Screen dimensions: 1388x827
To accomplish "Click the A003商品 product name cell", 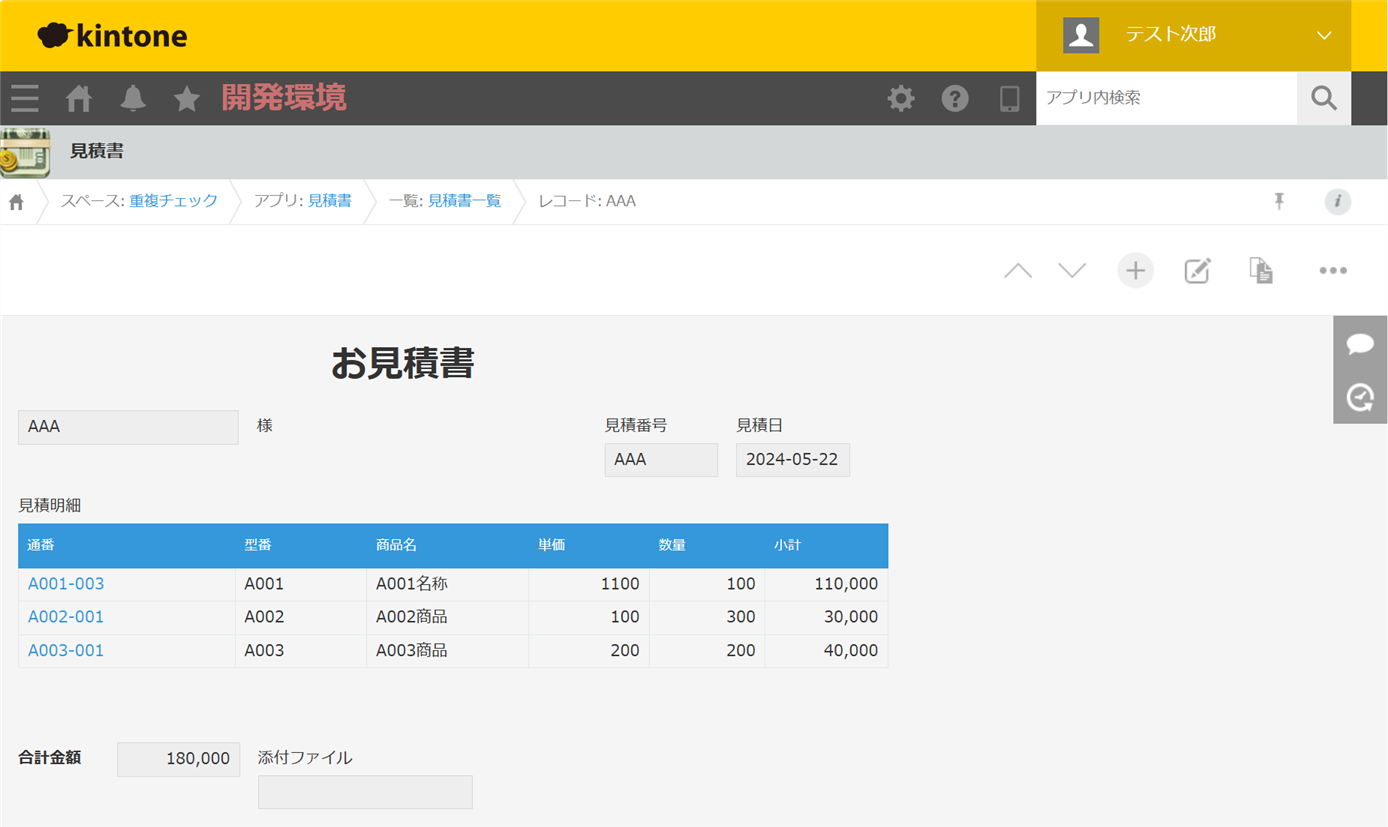I will 447,650.
